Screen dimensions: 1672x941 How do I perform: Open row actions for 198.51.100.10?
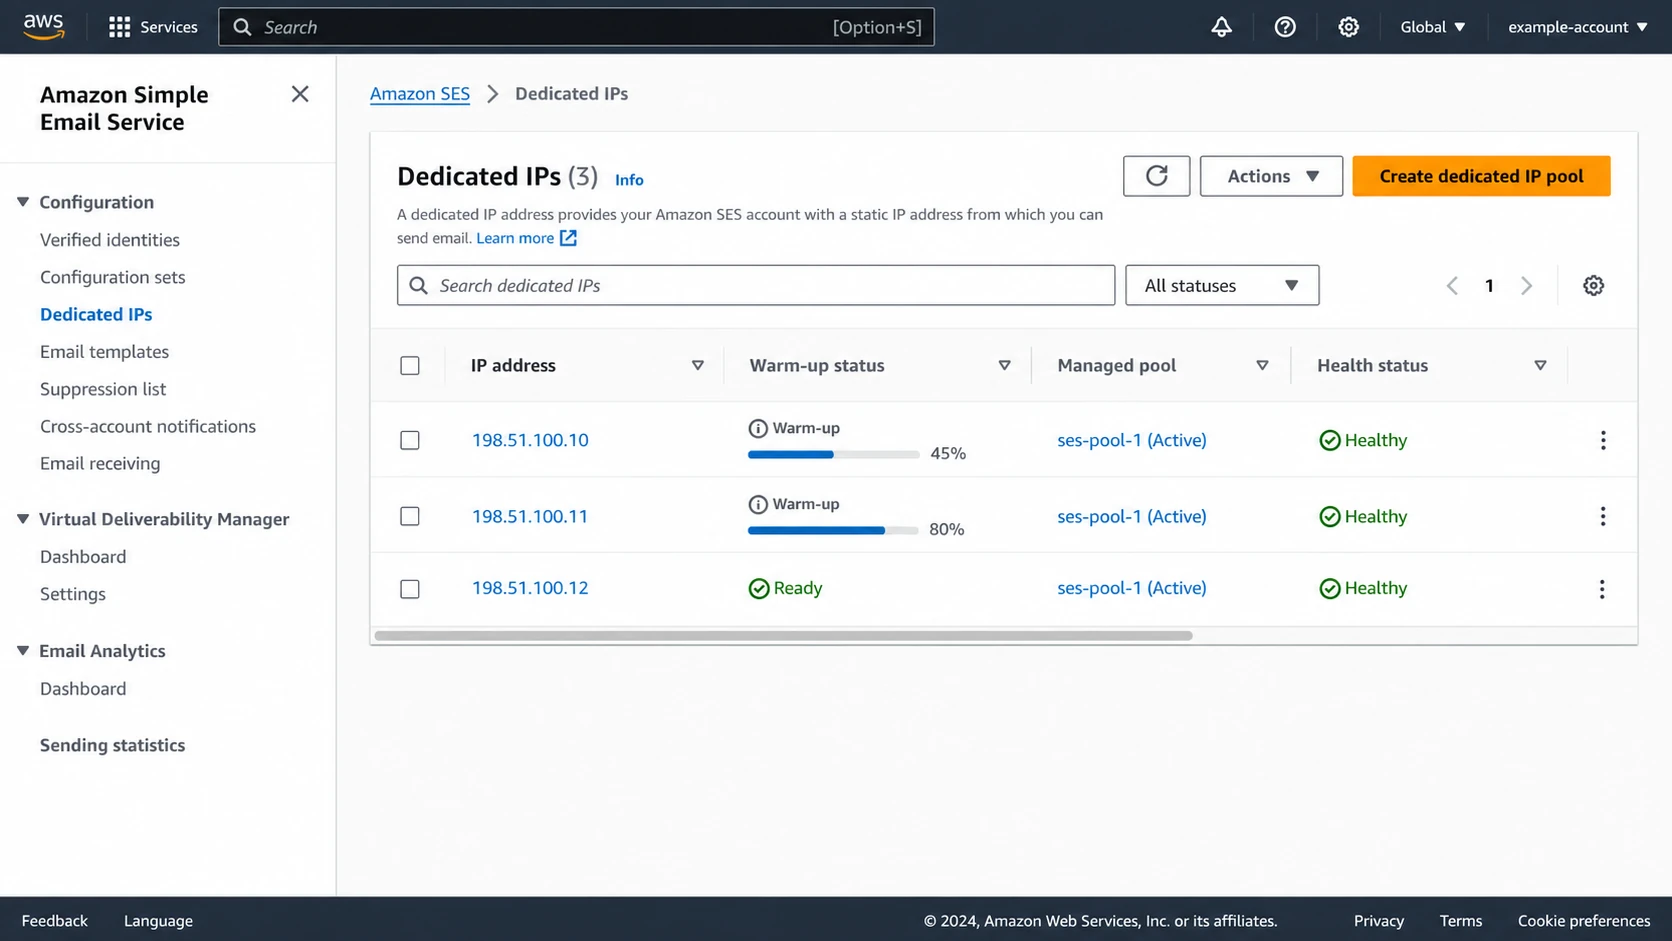point(1602,440)
